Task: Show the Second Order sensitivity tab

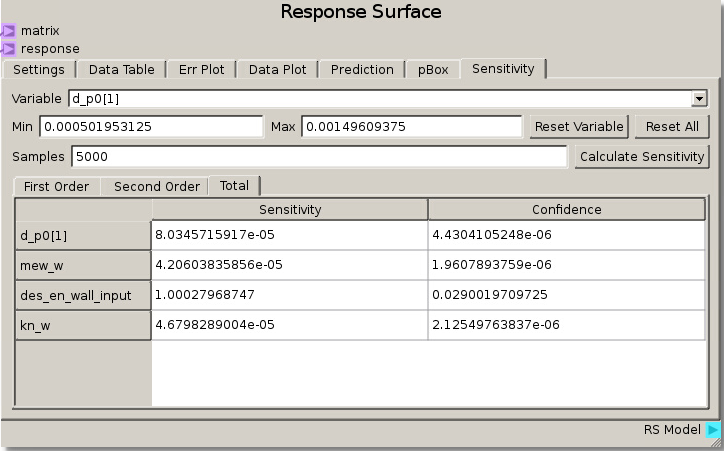Action: (x=157, y=187)
